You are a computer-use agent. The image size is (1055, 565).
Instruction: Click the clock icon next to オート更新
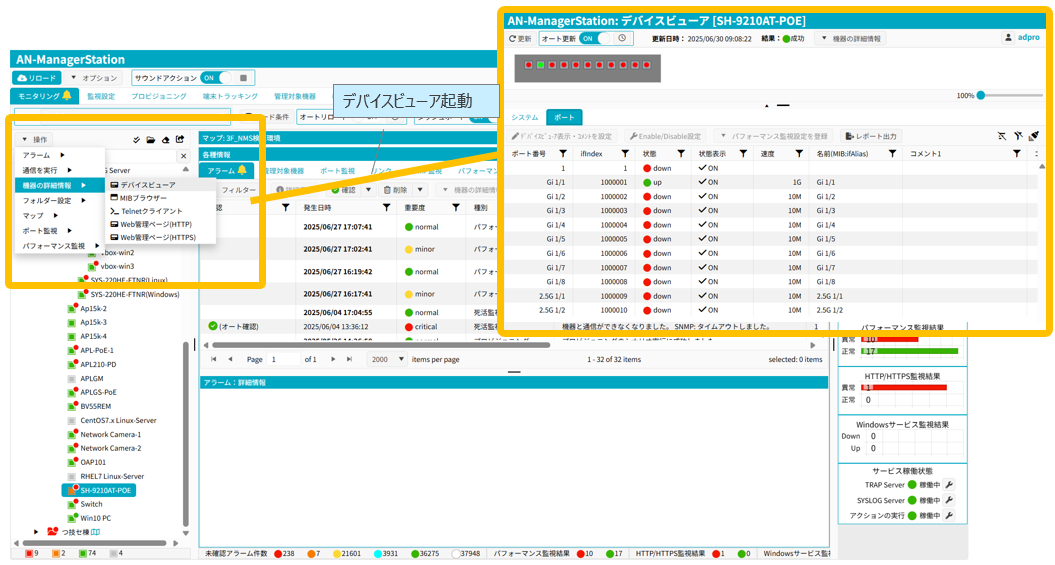[x=622, y=38]
